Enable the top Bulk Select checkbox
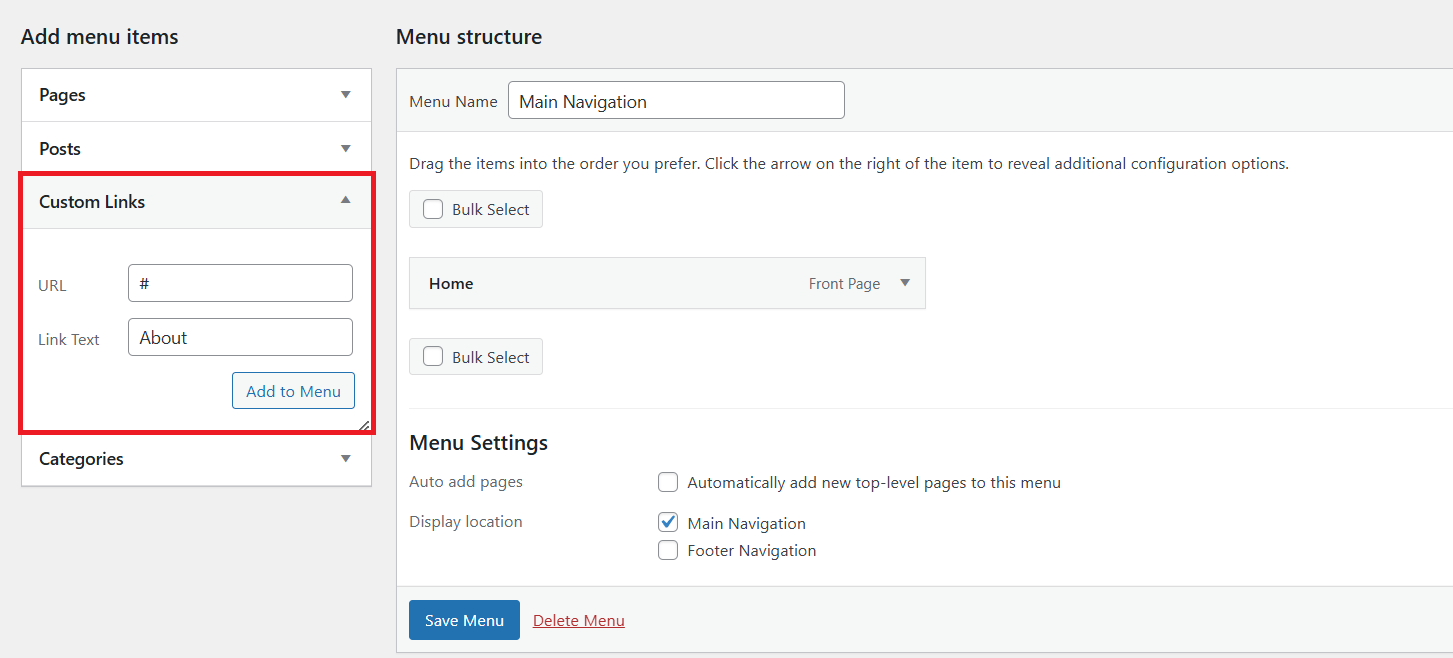This screenshot has height=658, width=1453. click(432, 209)
